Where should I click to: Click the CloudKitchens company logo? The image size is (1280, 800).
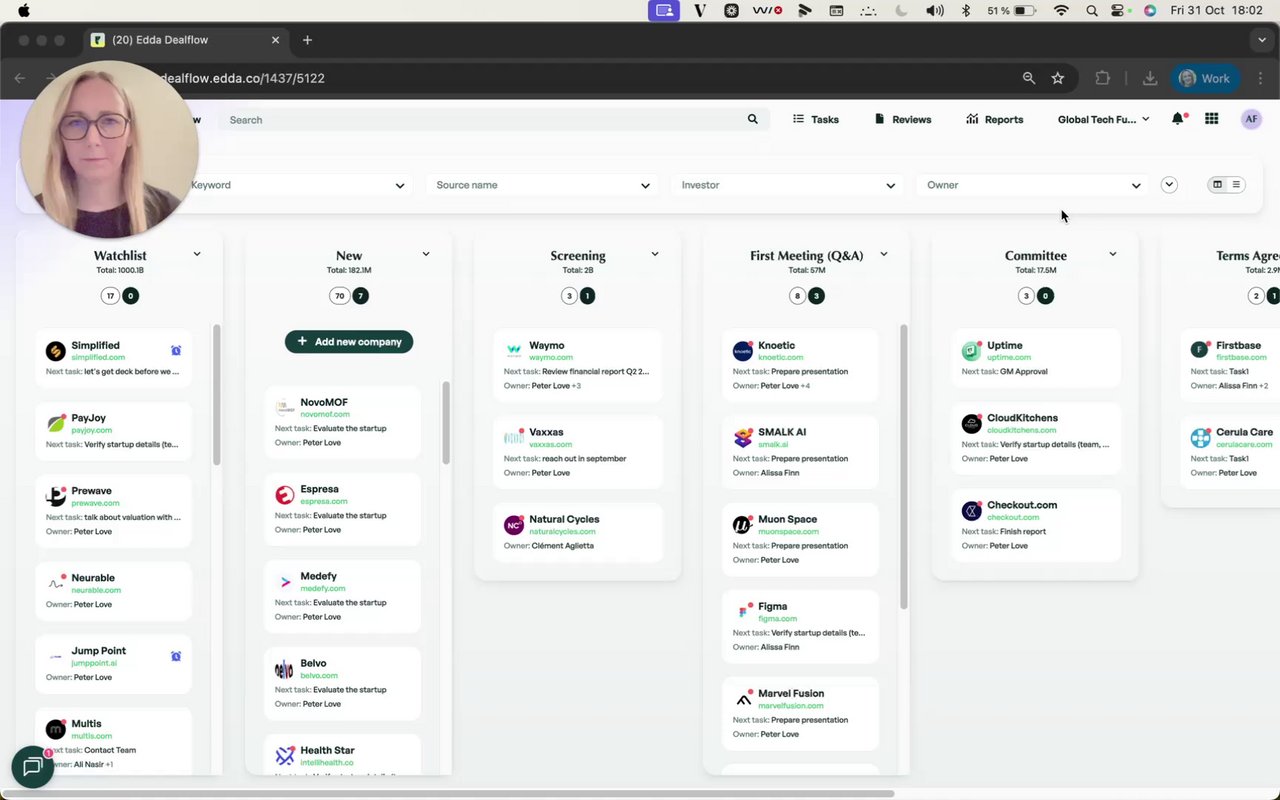point(972,424)
